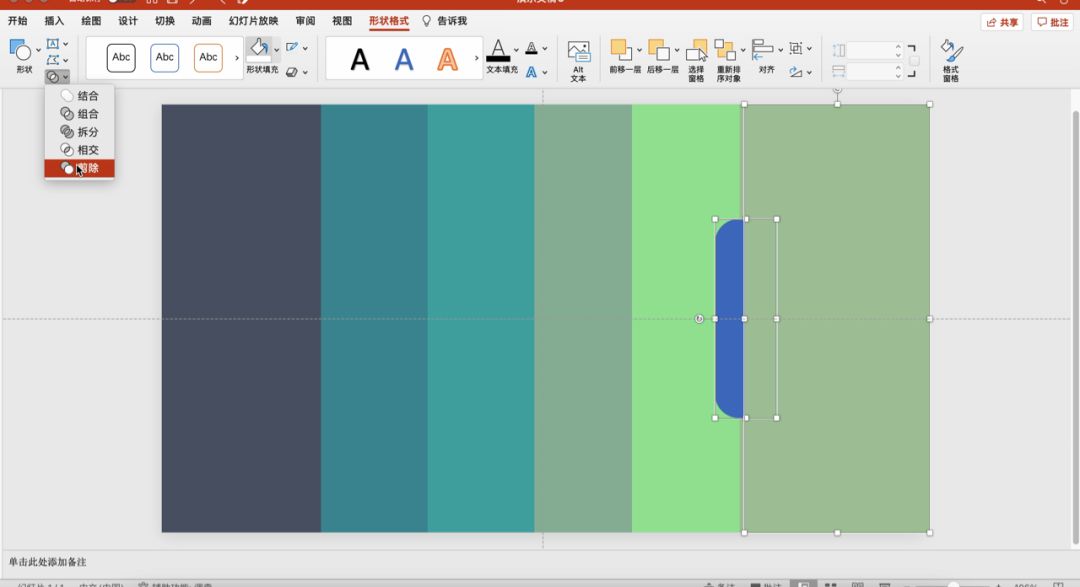Select the blue rounded shape on slide

(x=729, y=318)
